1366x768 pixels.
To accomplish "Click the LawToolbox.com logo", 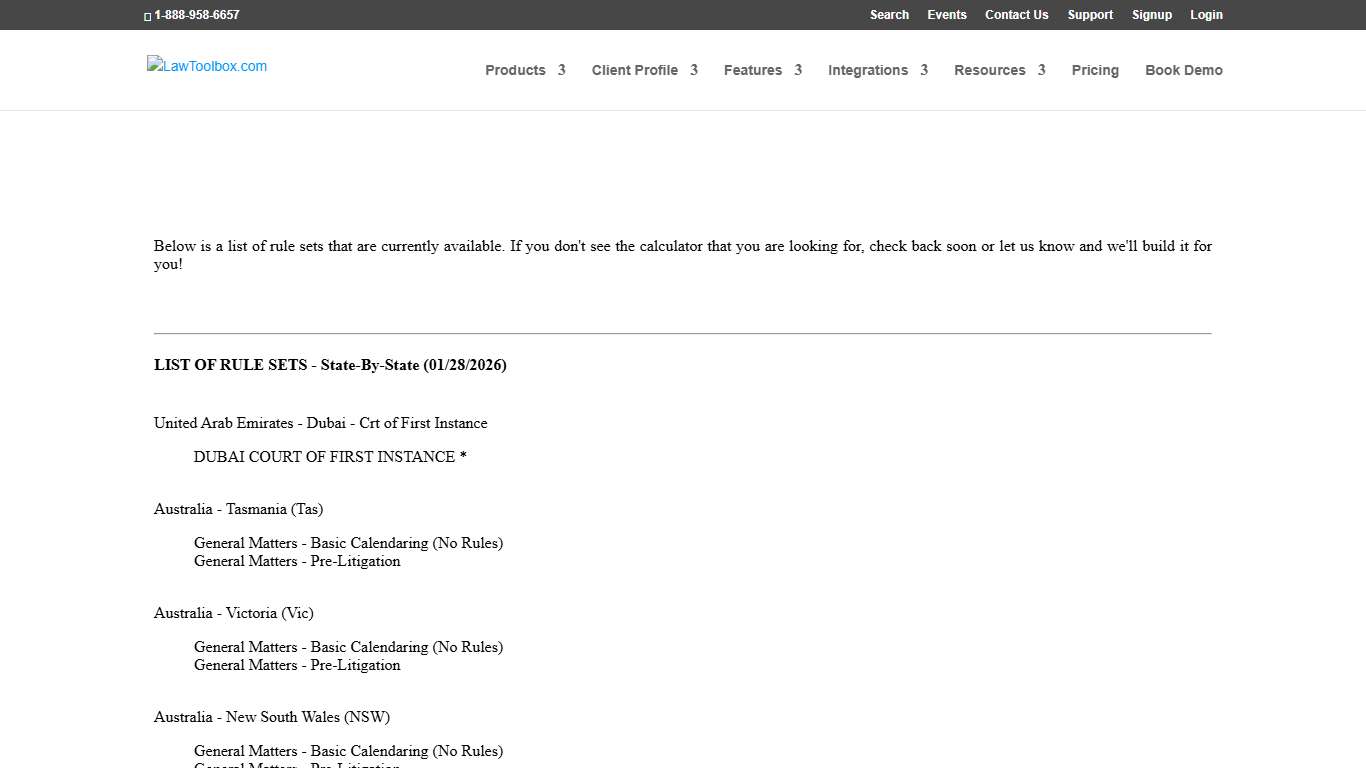I will tap(207, 66).
